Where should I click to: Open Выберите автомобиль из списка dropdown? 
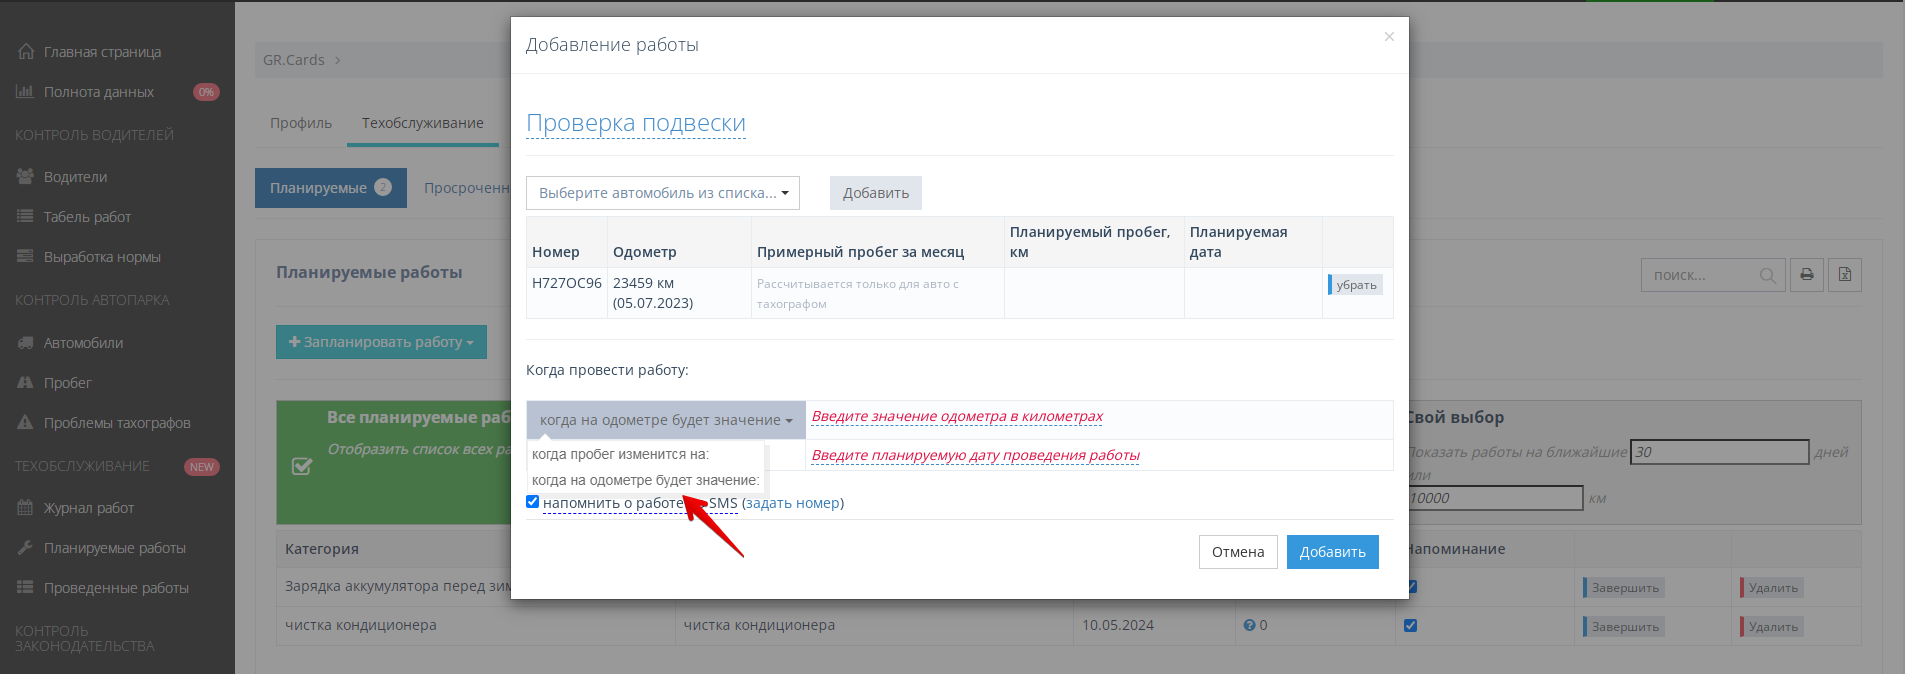[x=662, y=193]
